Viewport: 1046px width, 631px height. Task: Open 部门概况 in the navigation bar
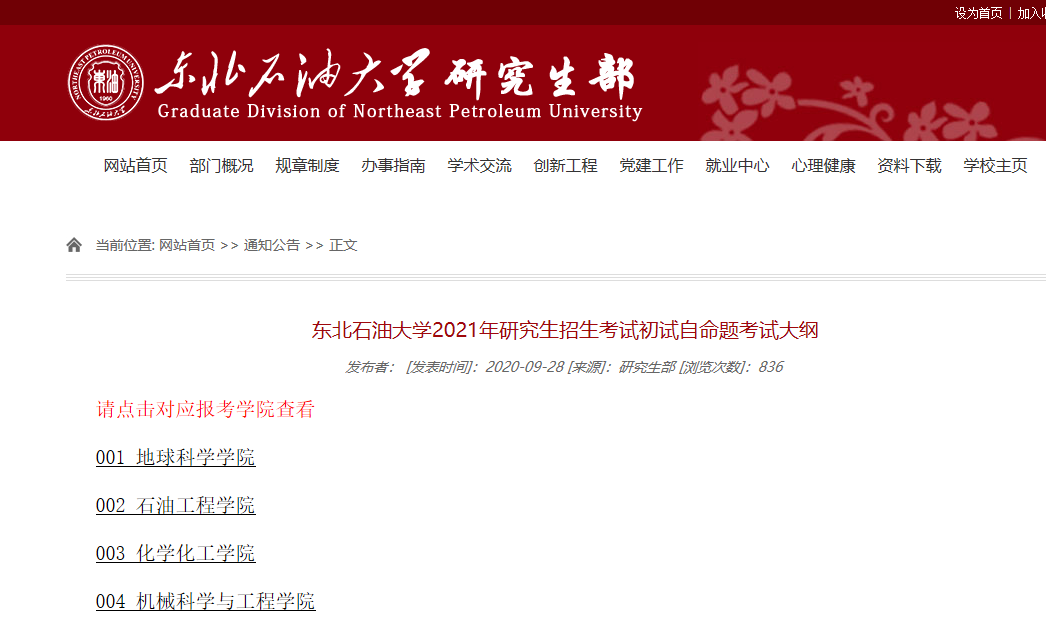pyautogui.click(x=220, y=166)
